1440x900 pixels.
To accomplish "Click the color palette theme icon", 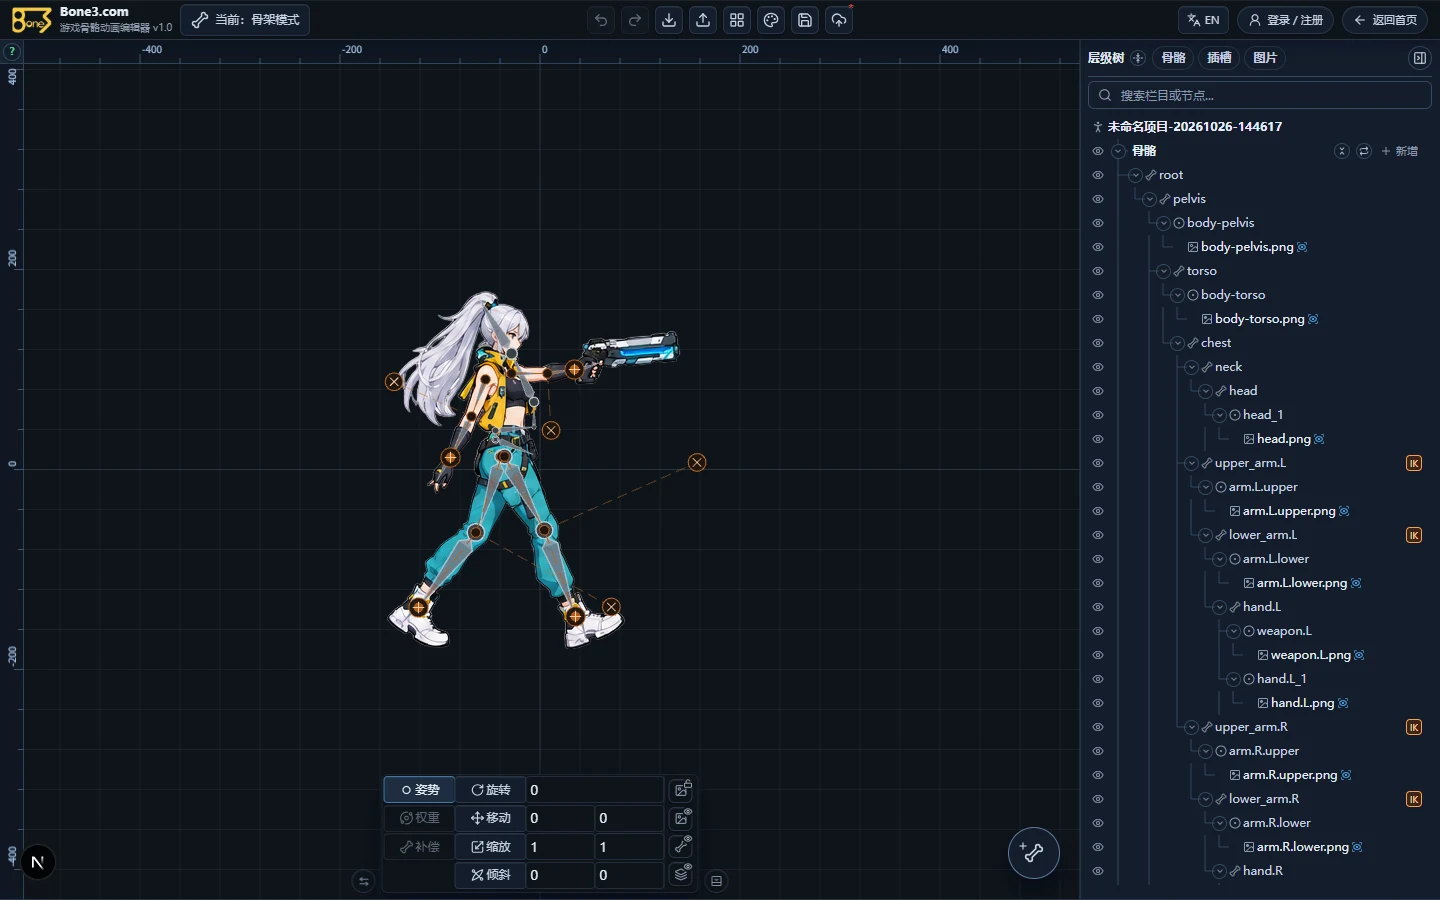I will point(771,20).
